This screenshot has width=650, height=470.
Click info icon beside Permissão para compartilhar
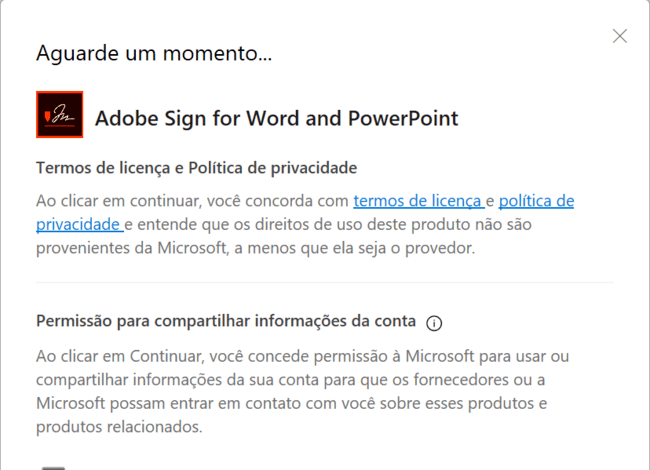pos(434,323)
